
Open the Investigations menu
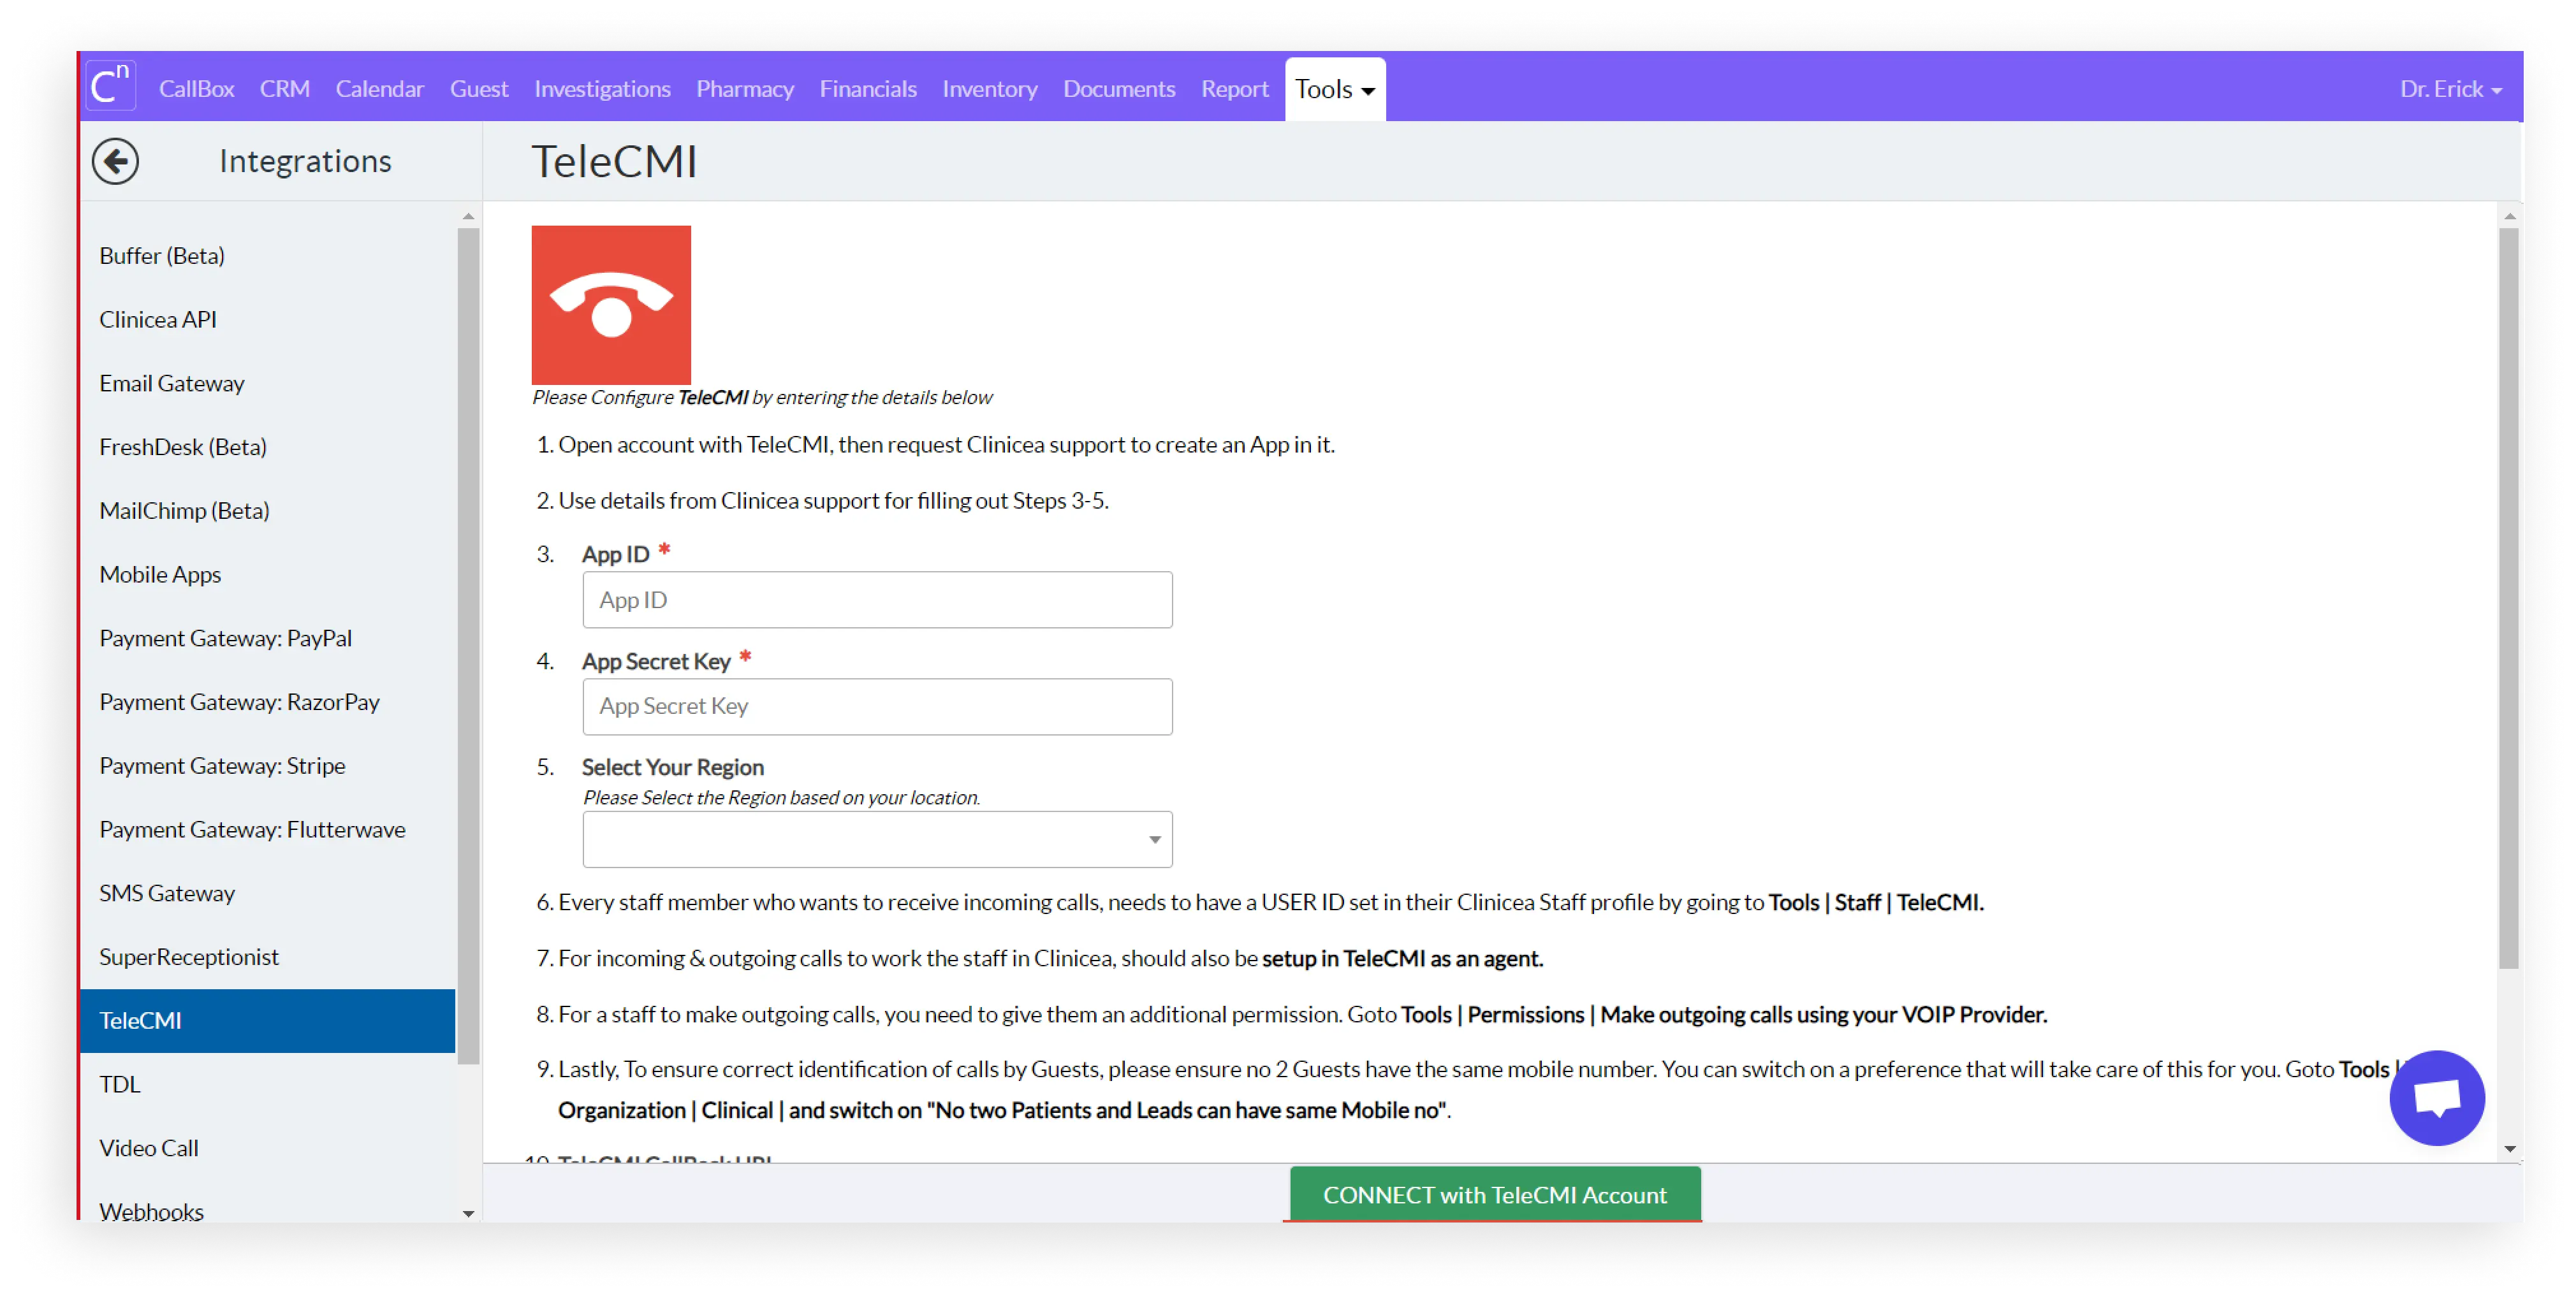(602, 89)
